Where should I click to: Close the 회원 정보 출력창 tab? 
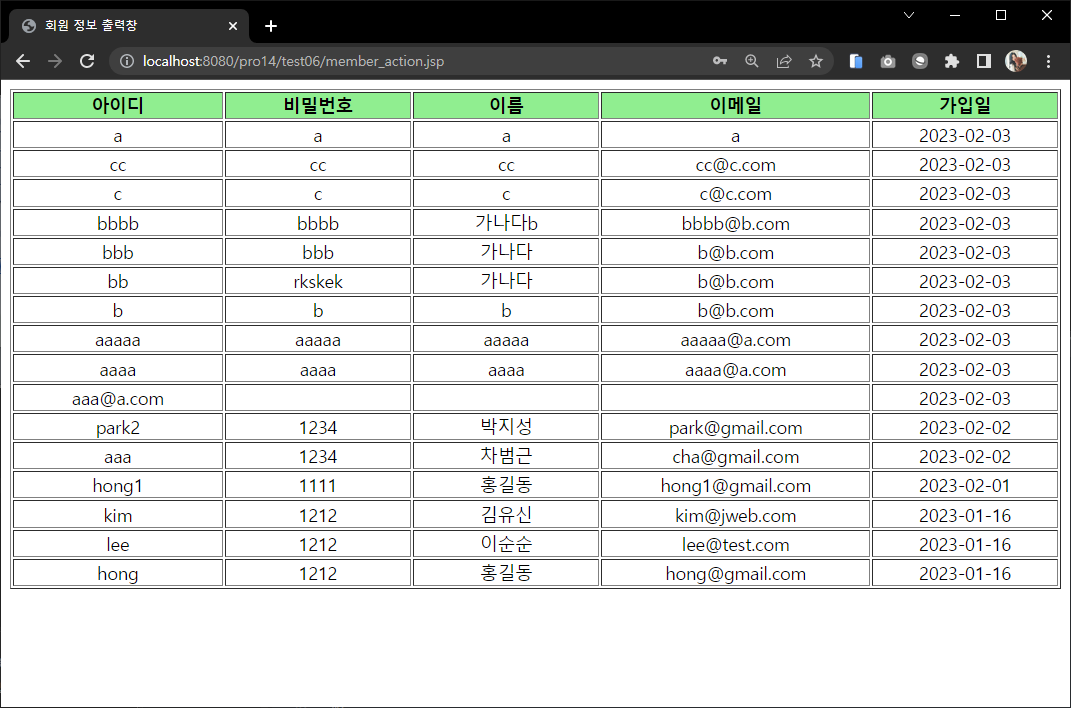pyautogui.click(x=233, y=26)
